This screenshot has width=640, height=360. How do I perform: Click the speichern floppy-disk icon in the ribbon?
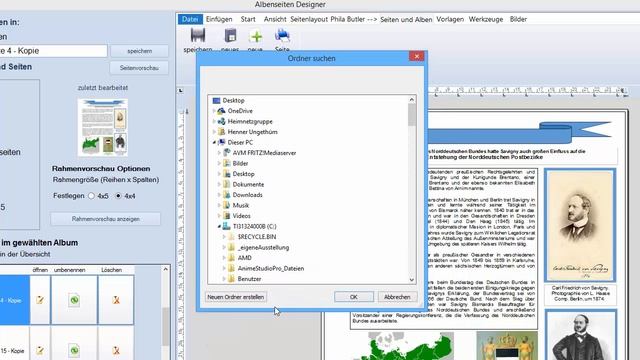pyautogui.click(x=198, y=36)
